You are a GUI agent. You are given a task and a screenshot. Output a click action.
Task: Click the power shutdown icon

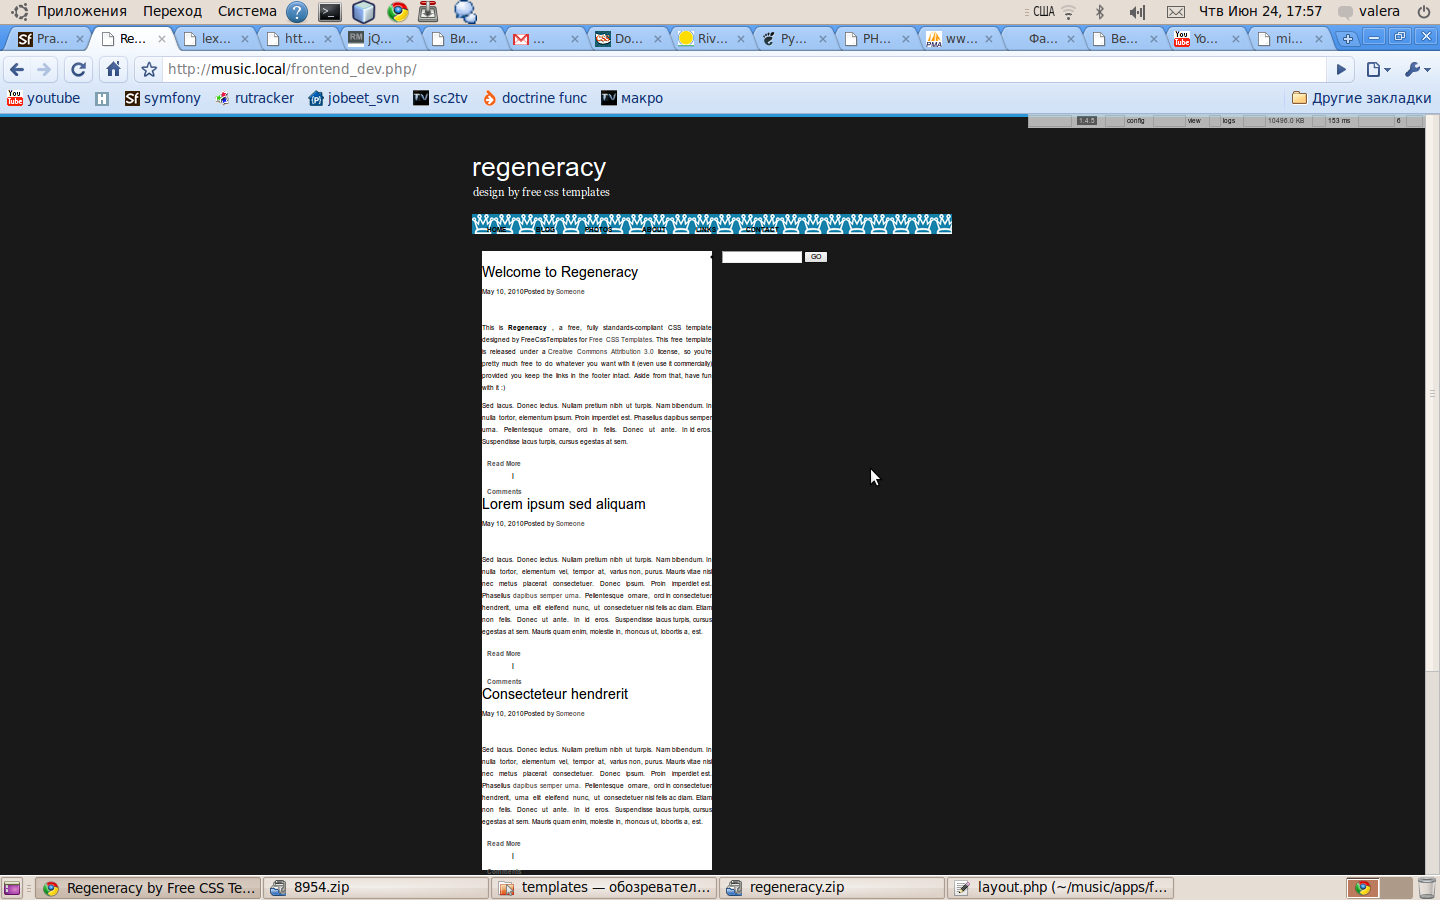click(x=1423, y=12)
